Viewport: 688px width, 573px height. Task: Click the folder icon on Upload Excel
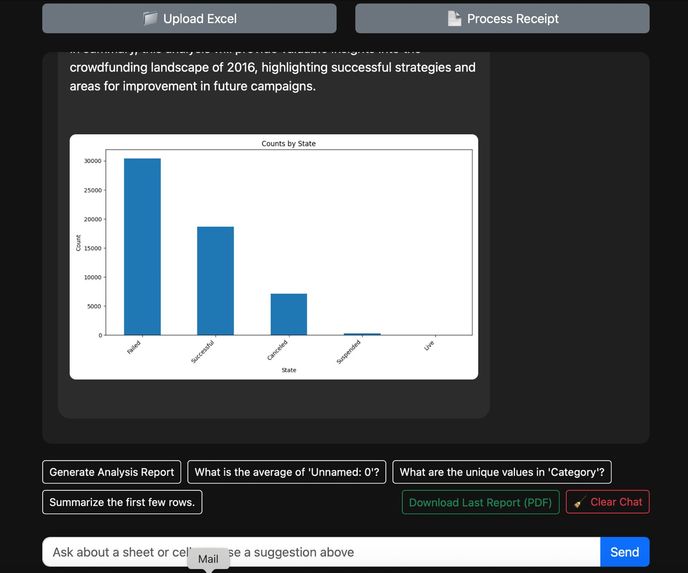[x=150, y=18]
